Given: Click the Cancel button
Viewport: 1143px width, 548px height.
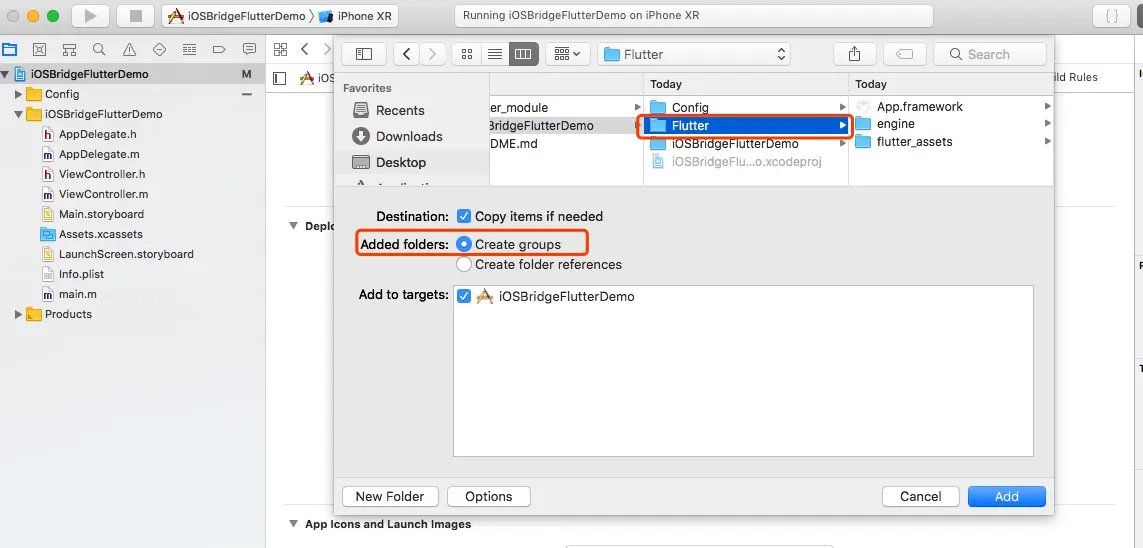Looking at the screenshot, I should tap(920, 496).
